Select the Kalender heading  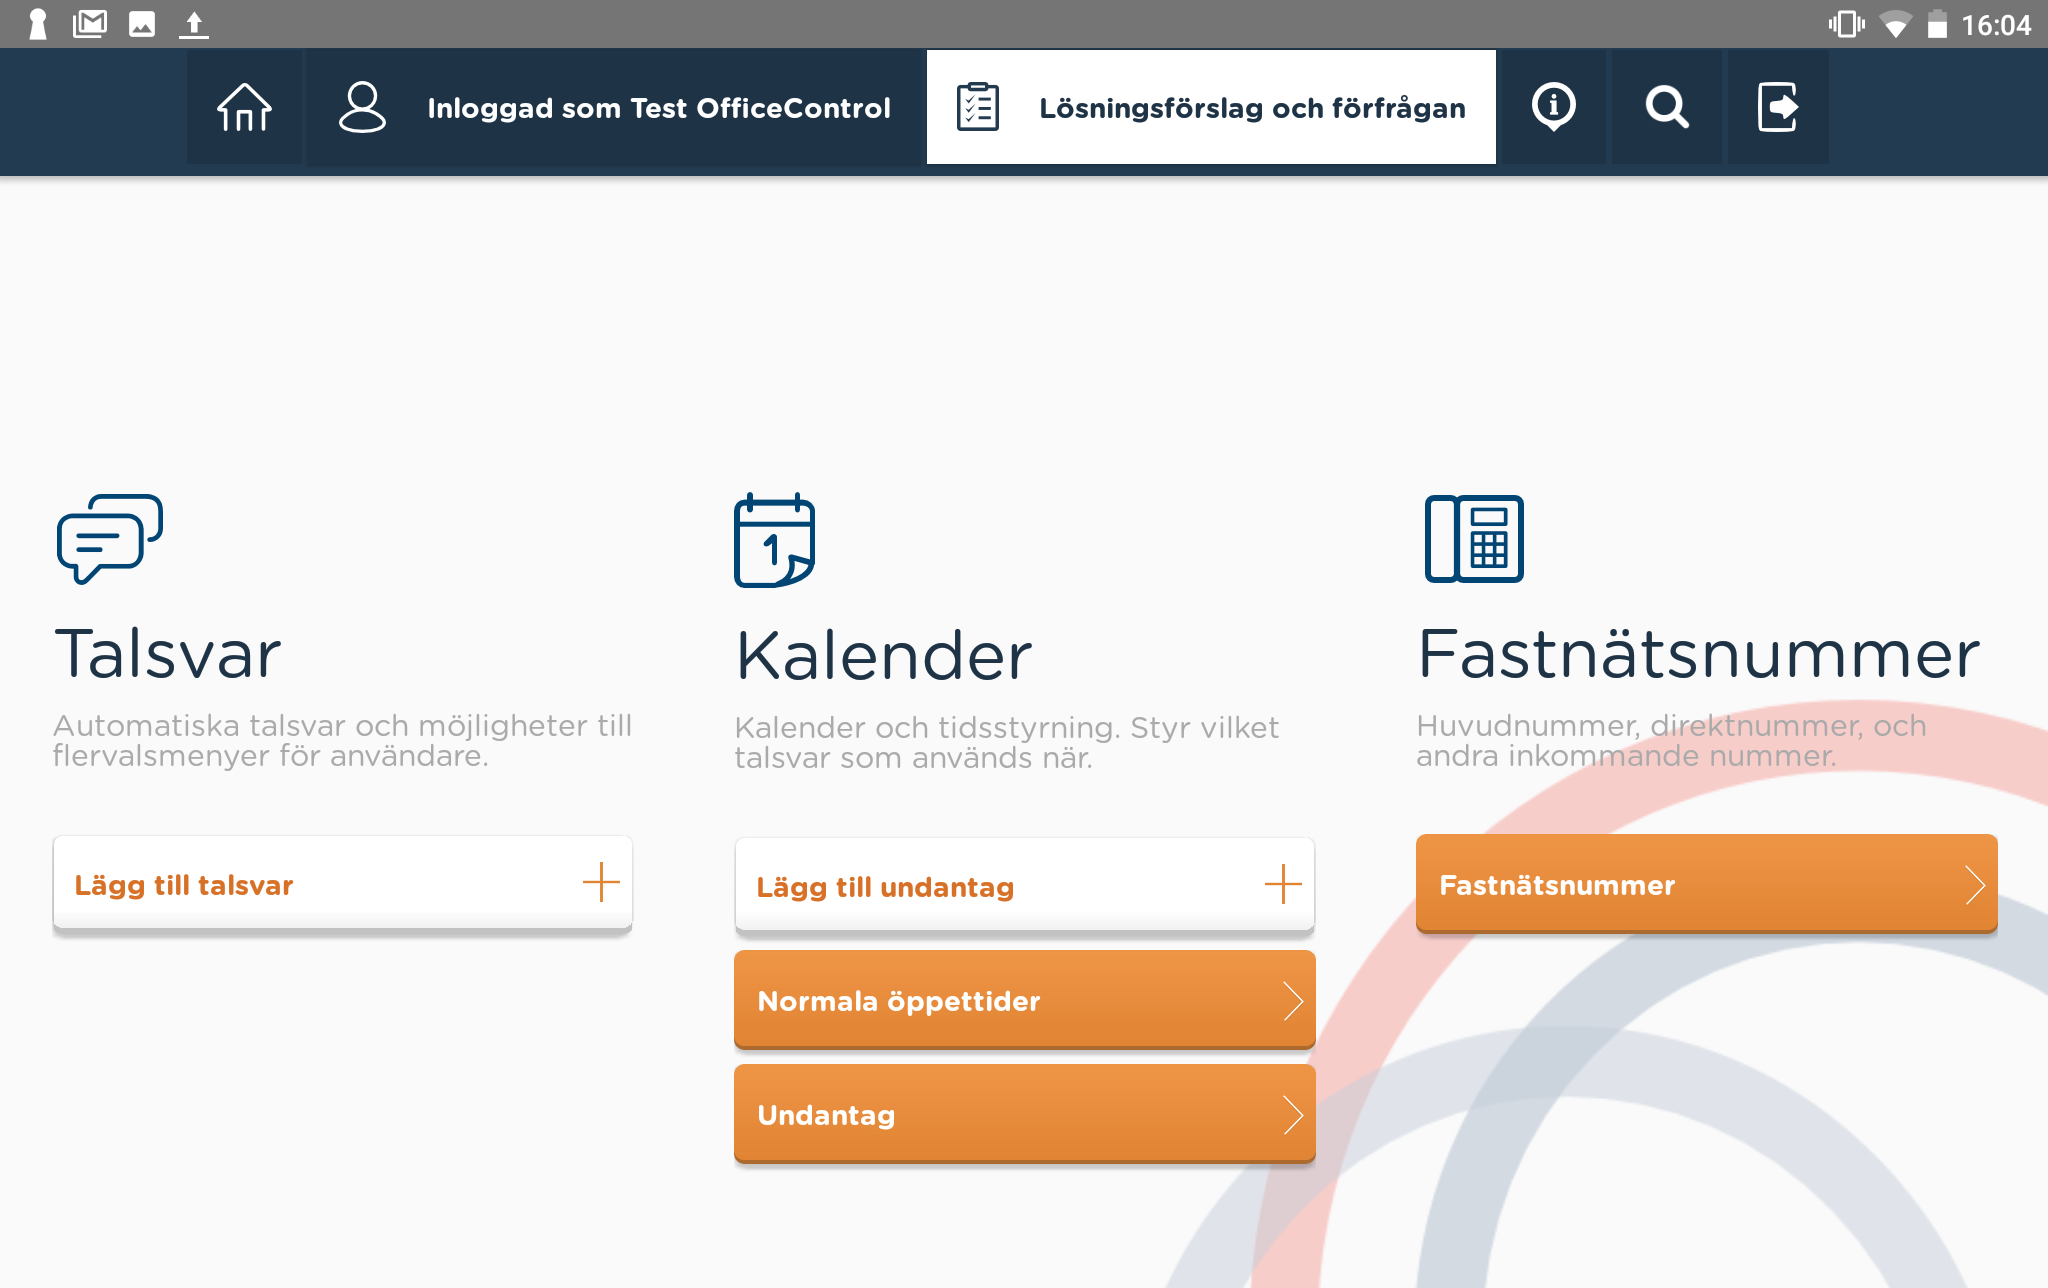(884, 656)
